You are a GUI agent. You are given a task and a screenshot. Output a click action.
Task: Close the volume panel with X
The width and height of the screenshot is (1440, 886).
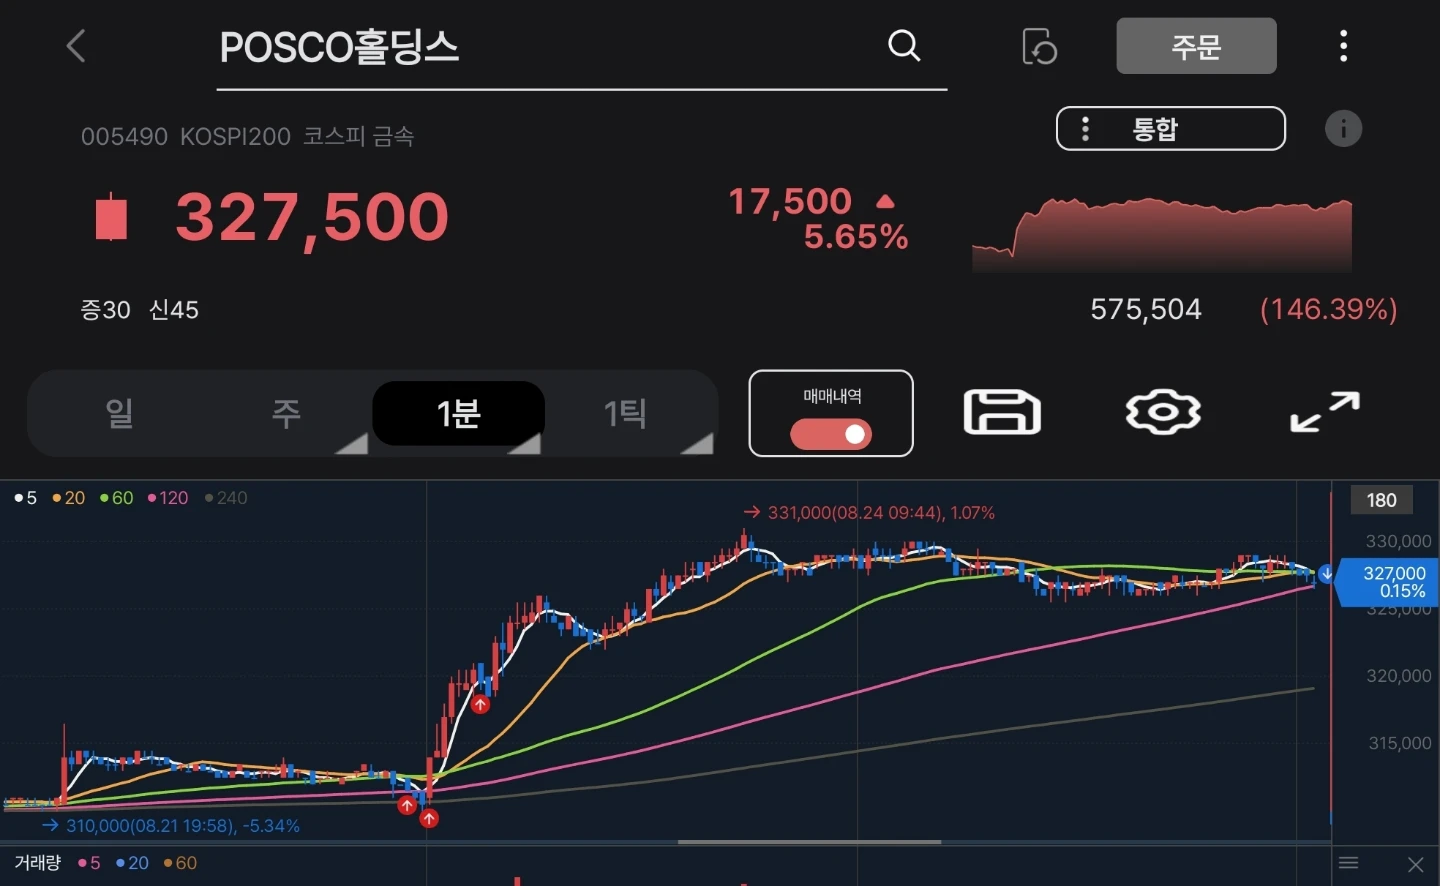1415,864
